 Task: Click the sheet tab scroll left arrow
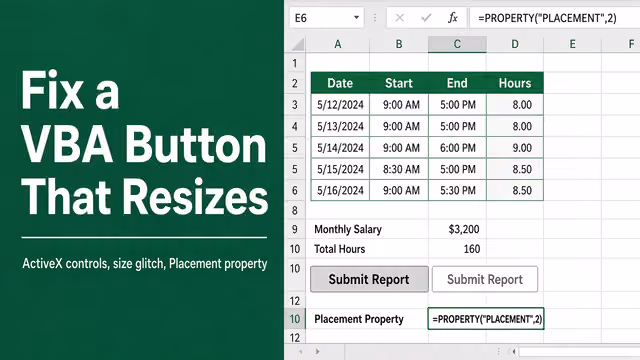[x=300, y=351]
